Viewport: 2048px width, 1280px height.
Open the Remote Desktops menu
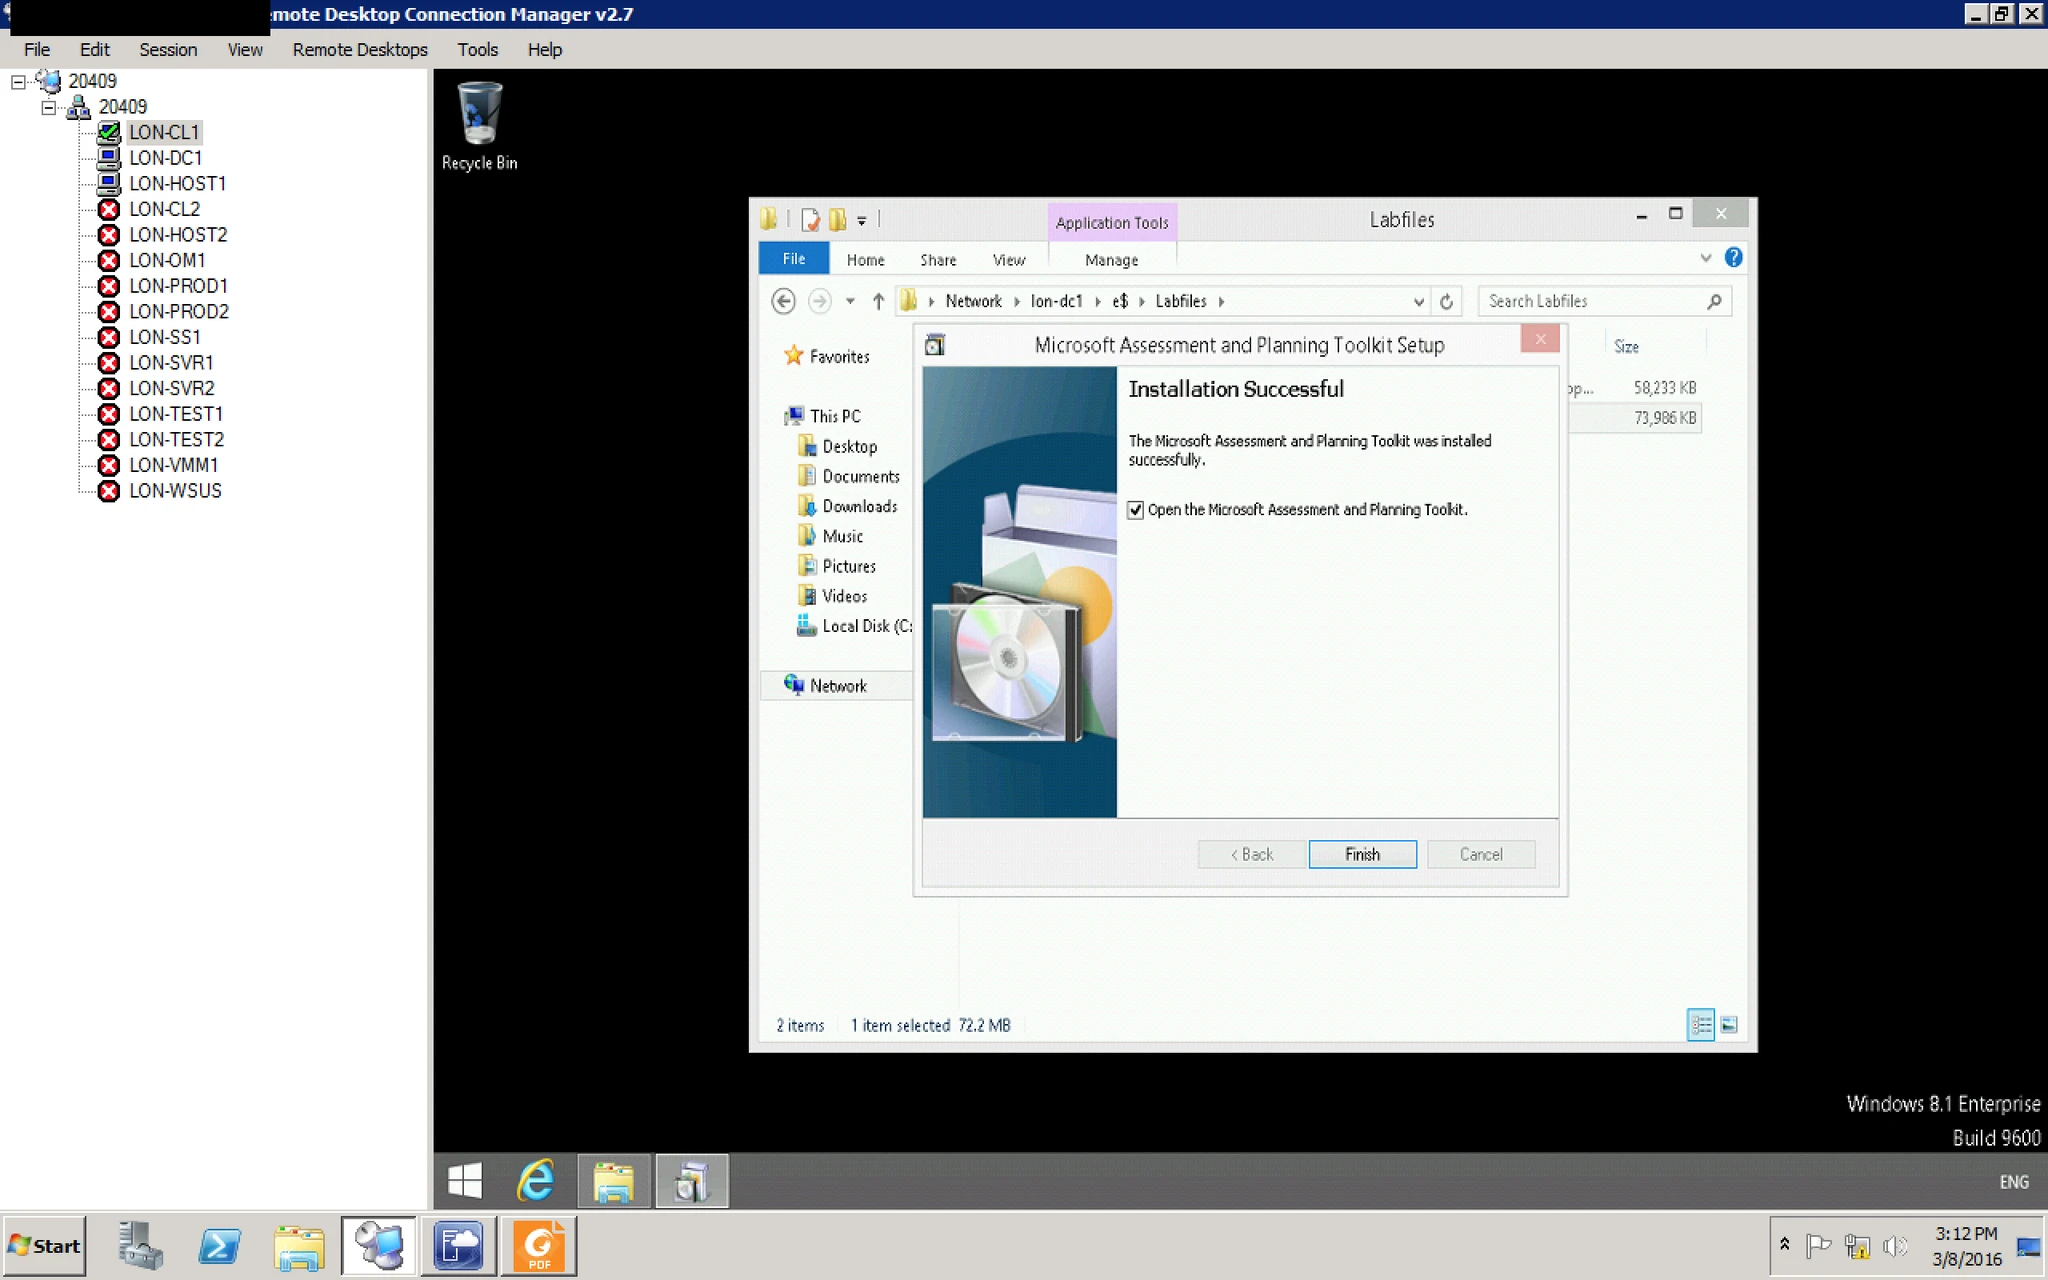pos(360,50)
